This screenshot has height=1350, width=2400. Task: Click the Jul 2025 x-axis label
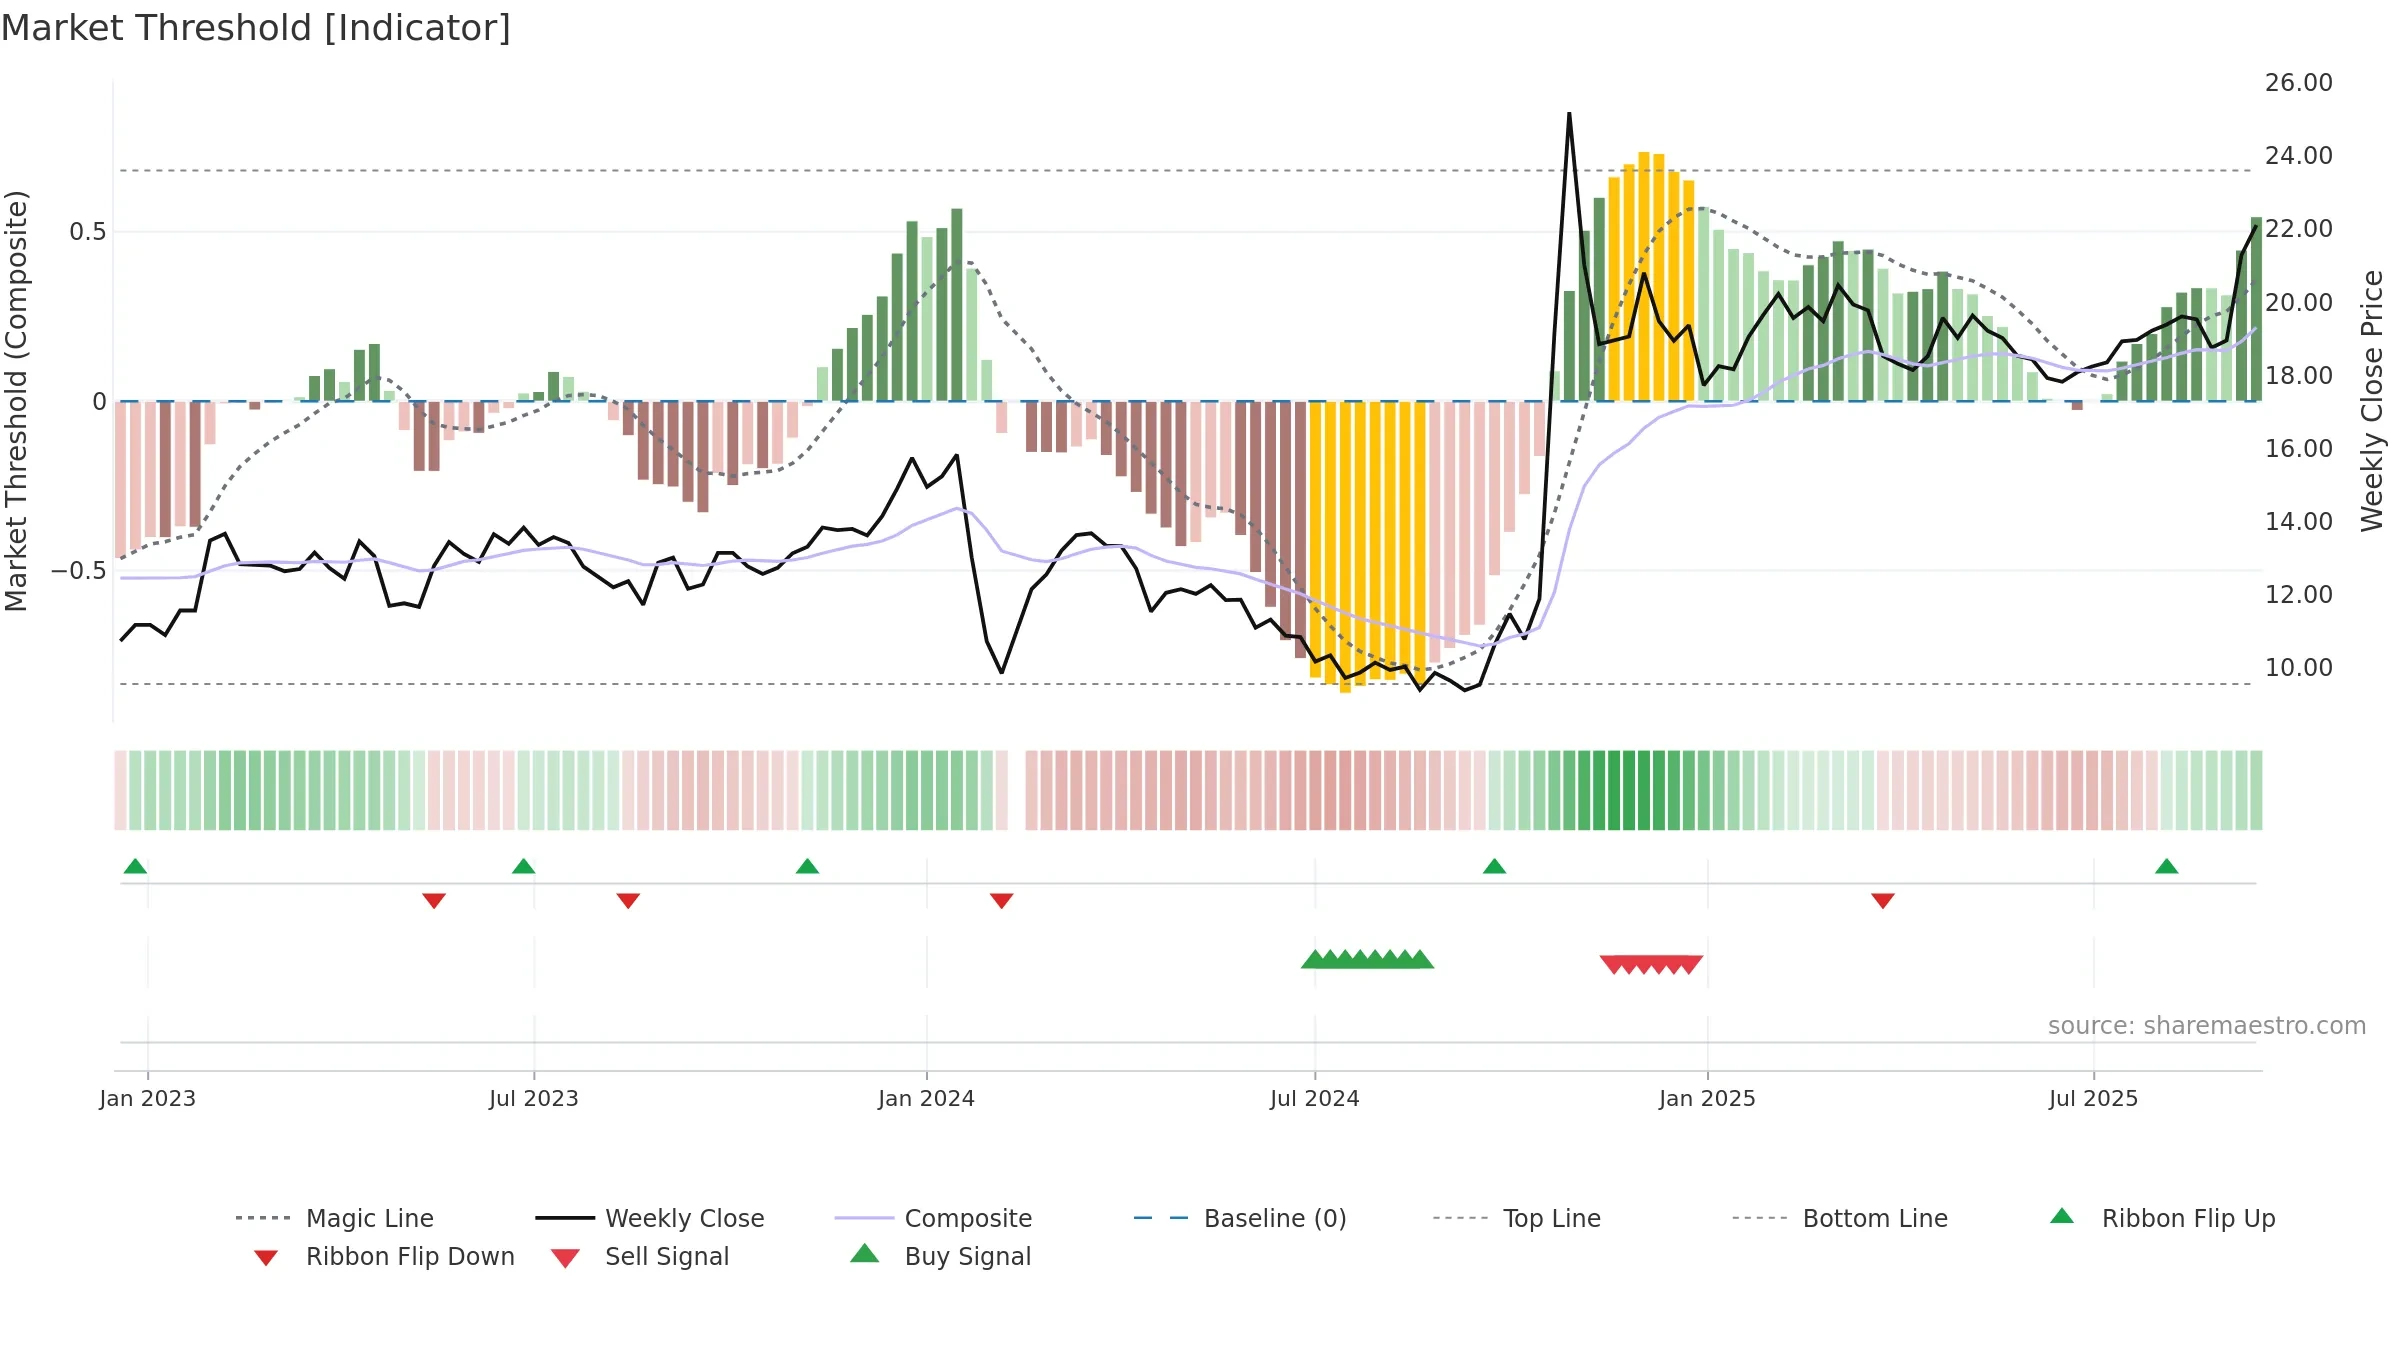point(2093,1098)
